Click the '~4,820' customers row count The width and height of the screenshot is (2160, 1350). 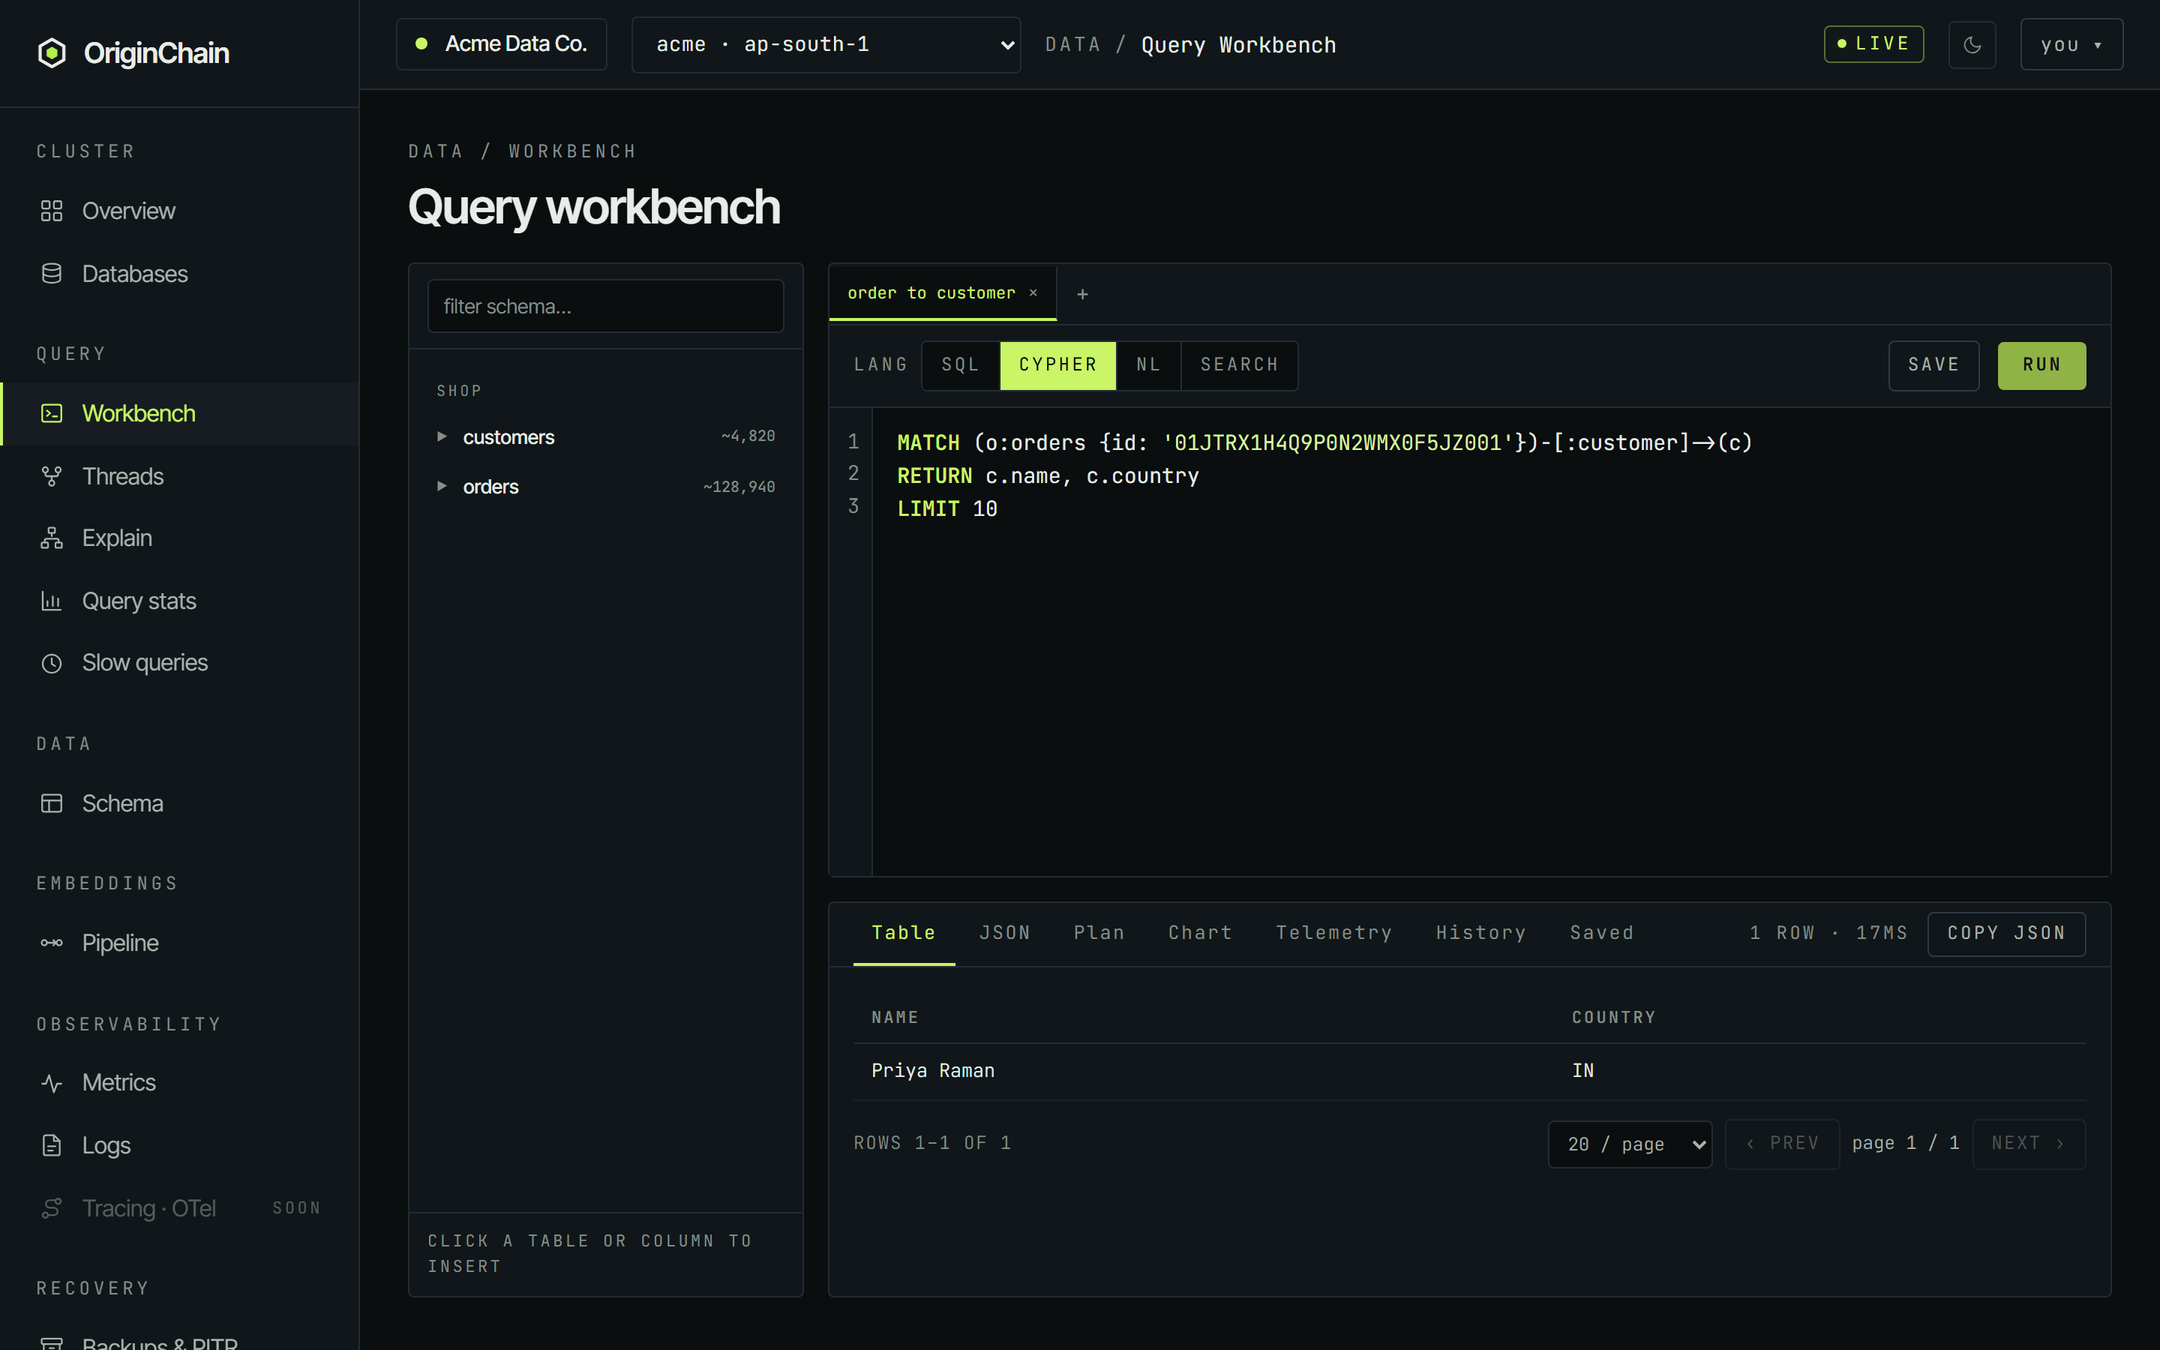pos(748,436)
